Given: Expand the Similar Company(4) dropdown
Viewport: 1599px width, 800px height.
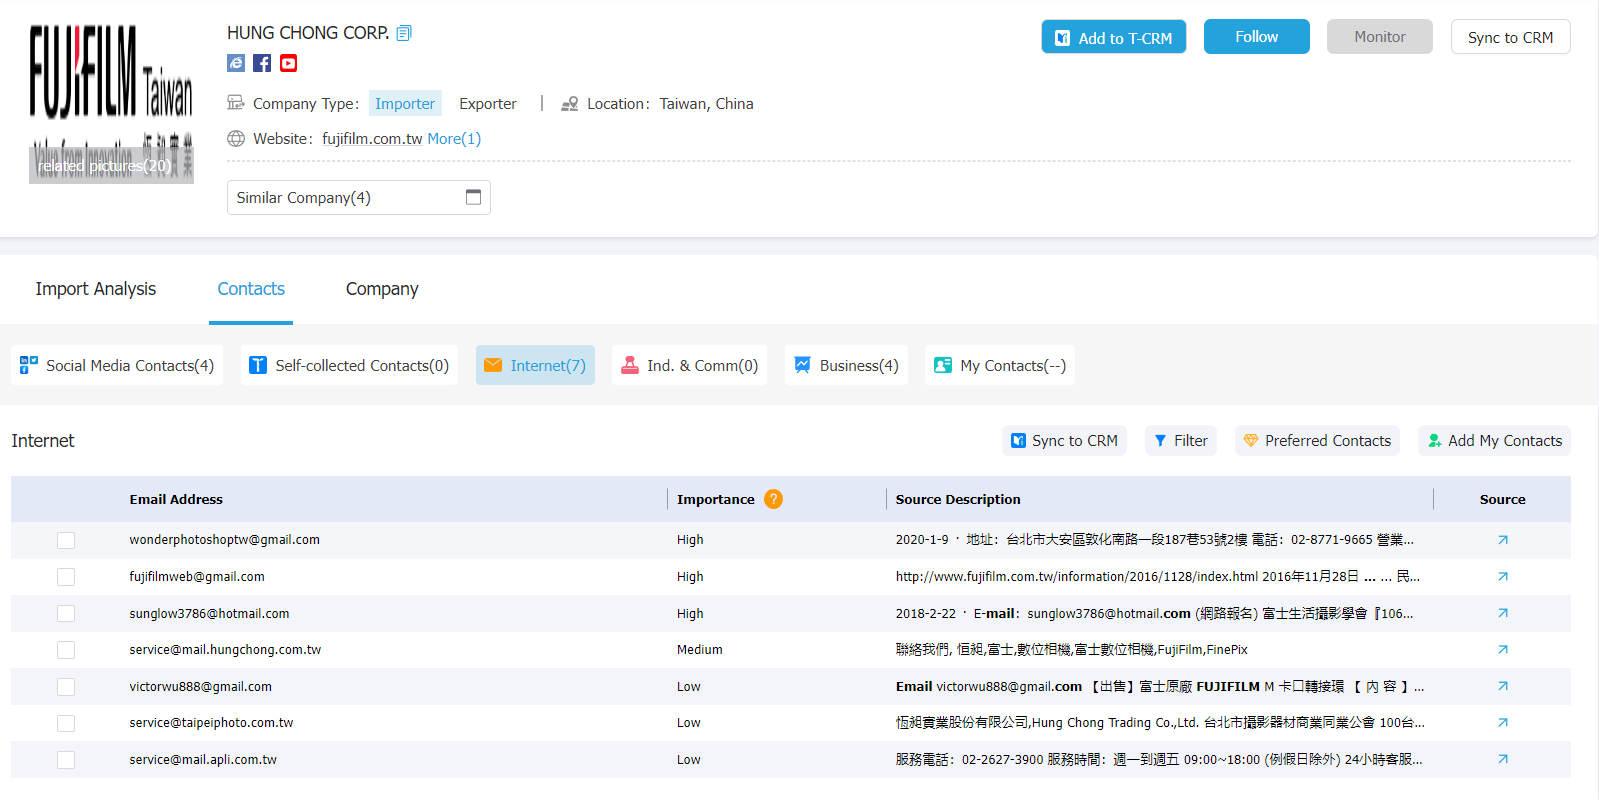Looking at the screenshot, I should 358,197.
